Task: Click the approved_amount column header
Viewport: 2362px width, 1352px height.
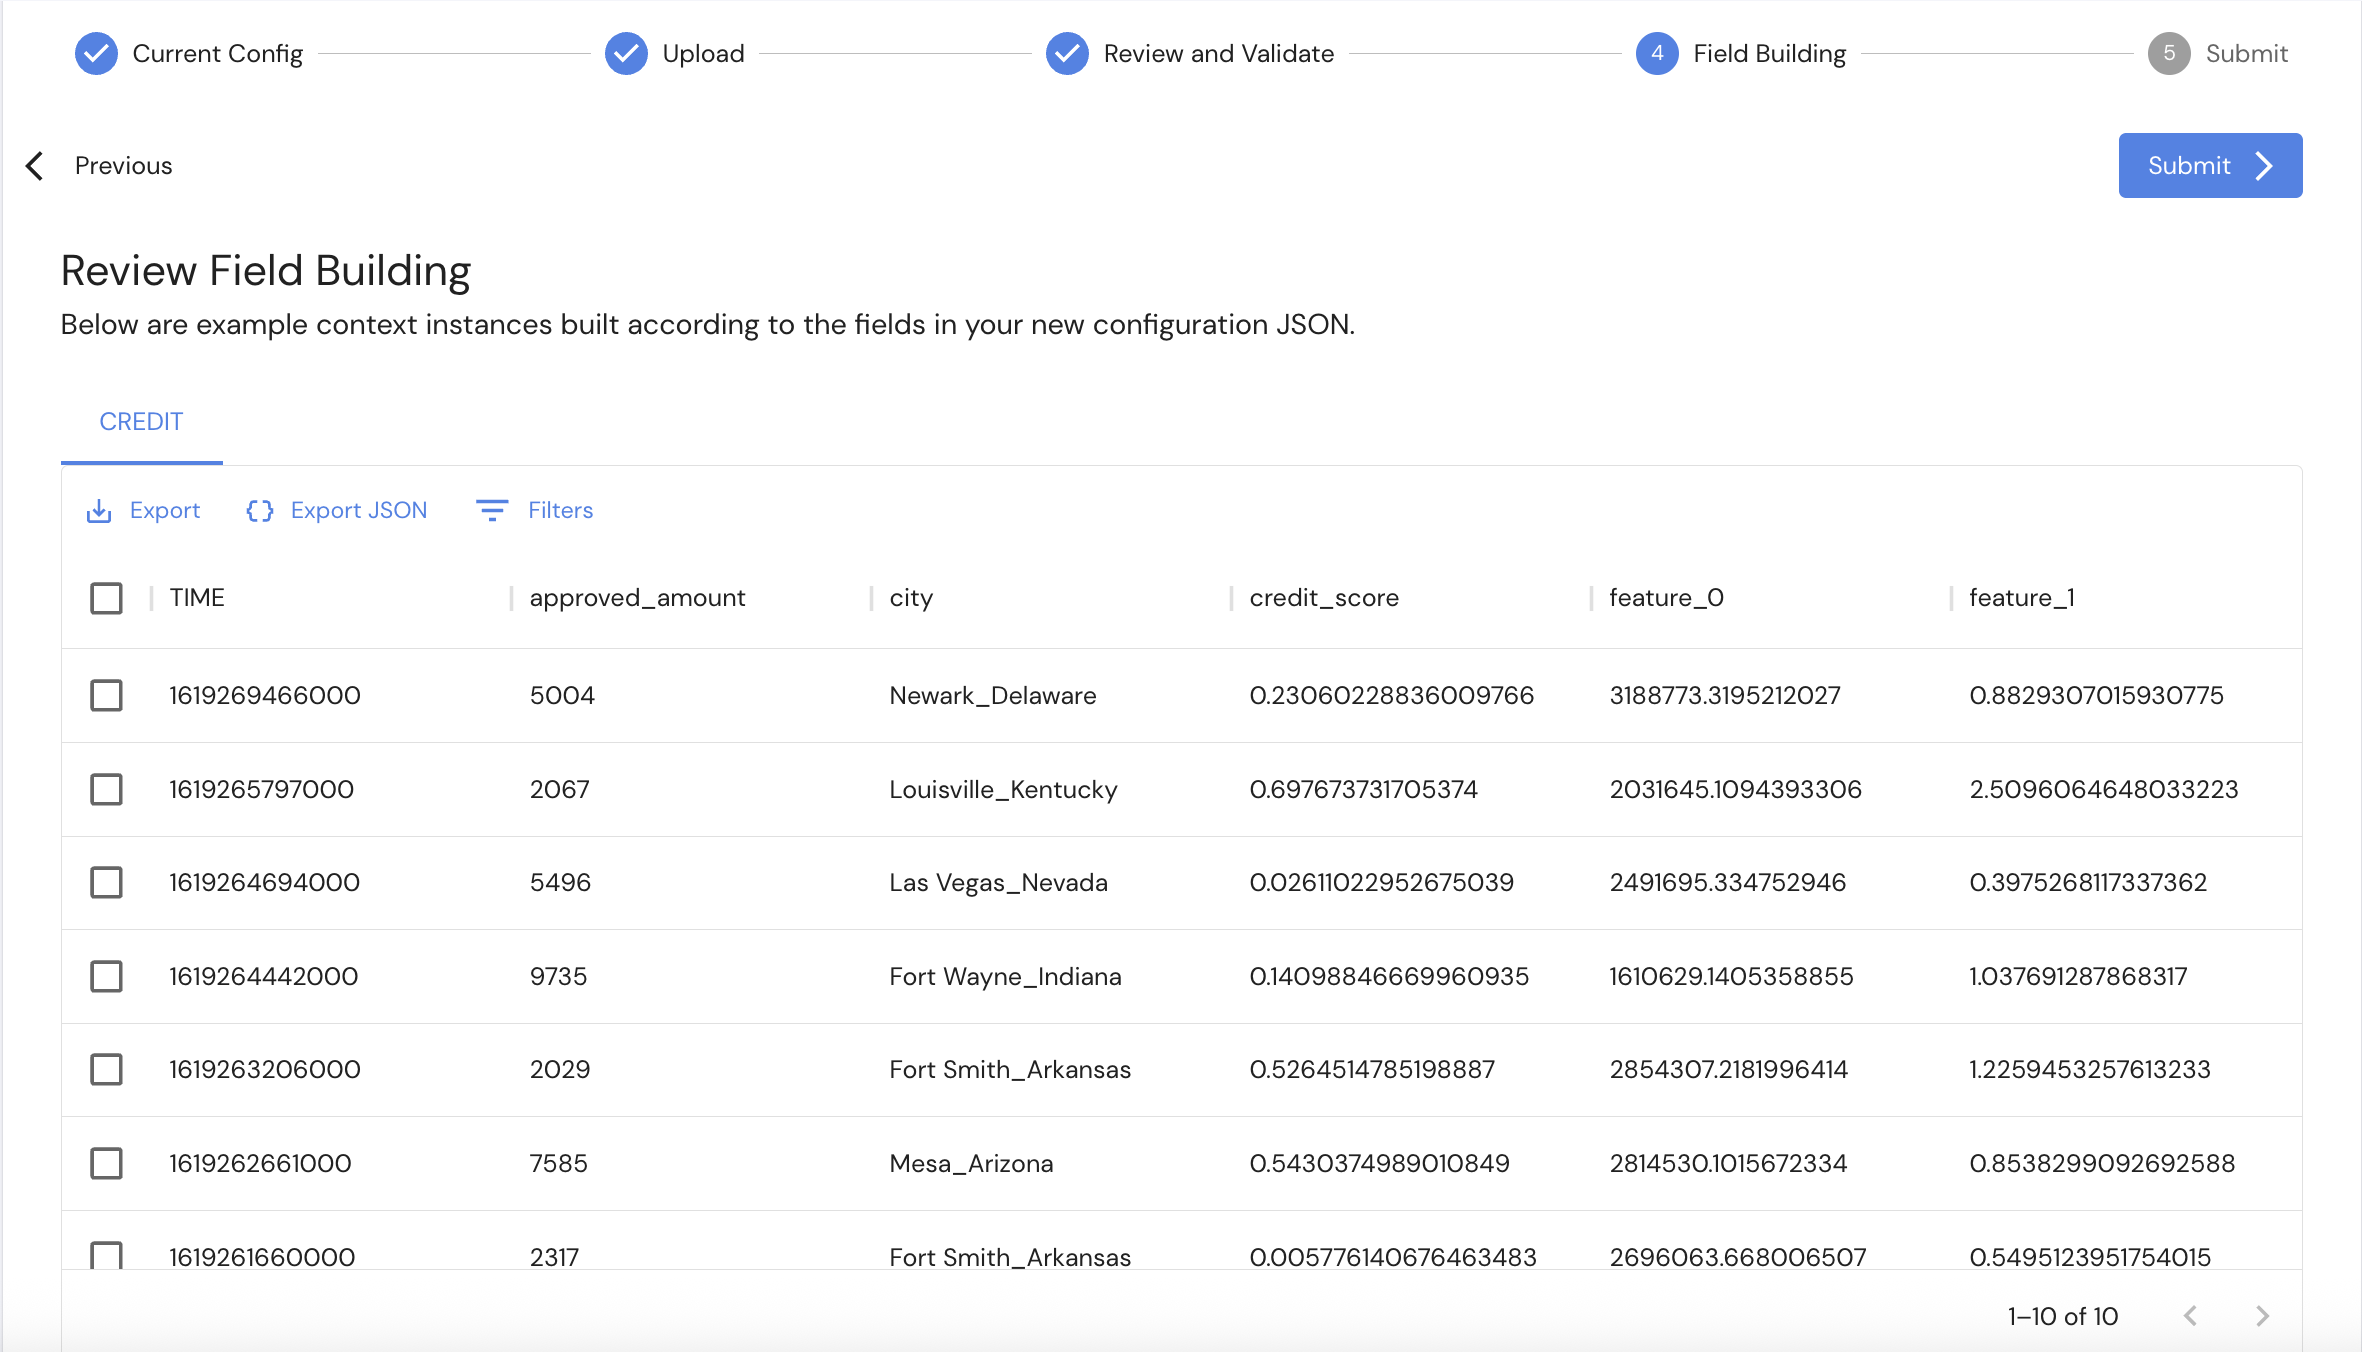Action: (637, 598)
